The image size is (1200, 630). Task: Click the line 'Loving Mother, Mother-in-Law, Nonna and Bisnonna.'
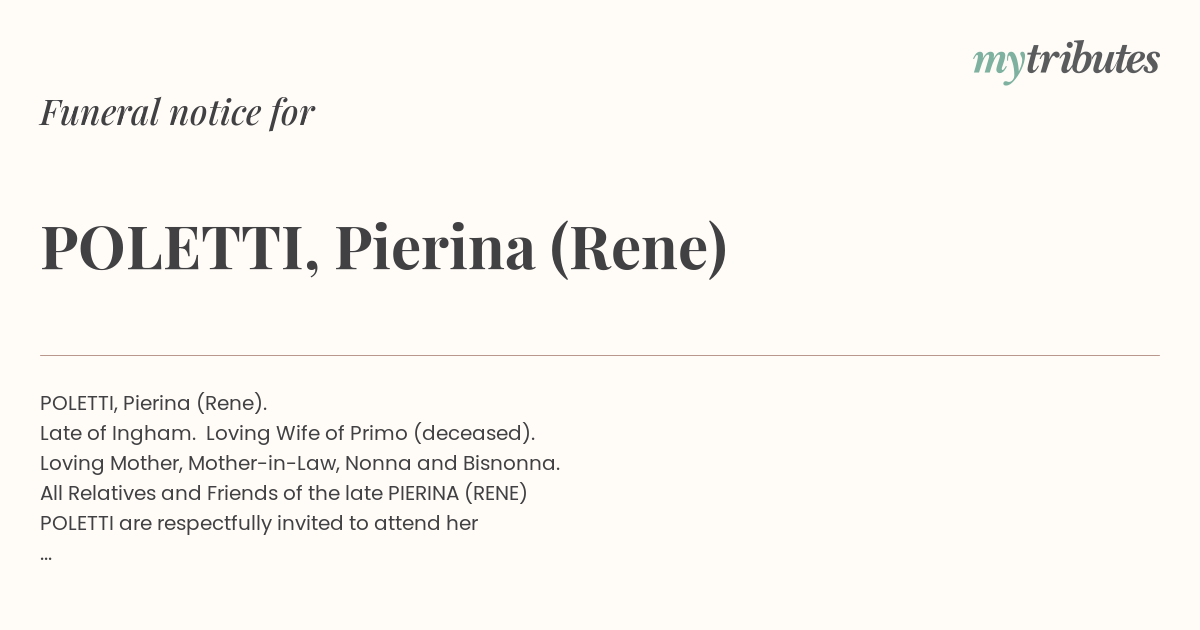300,463
